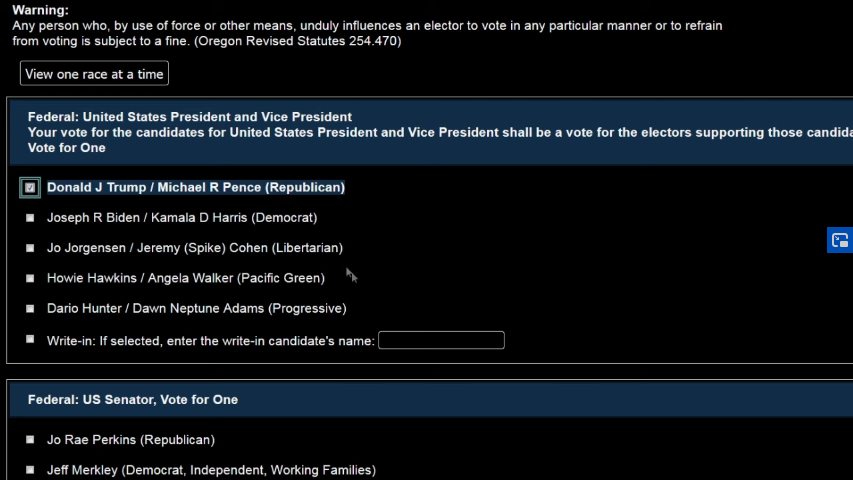Select Dario Hunter / Dawn Neptune Adams checkbox

30,309
